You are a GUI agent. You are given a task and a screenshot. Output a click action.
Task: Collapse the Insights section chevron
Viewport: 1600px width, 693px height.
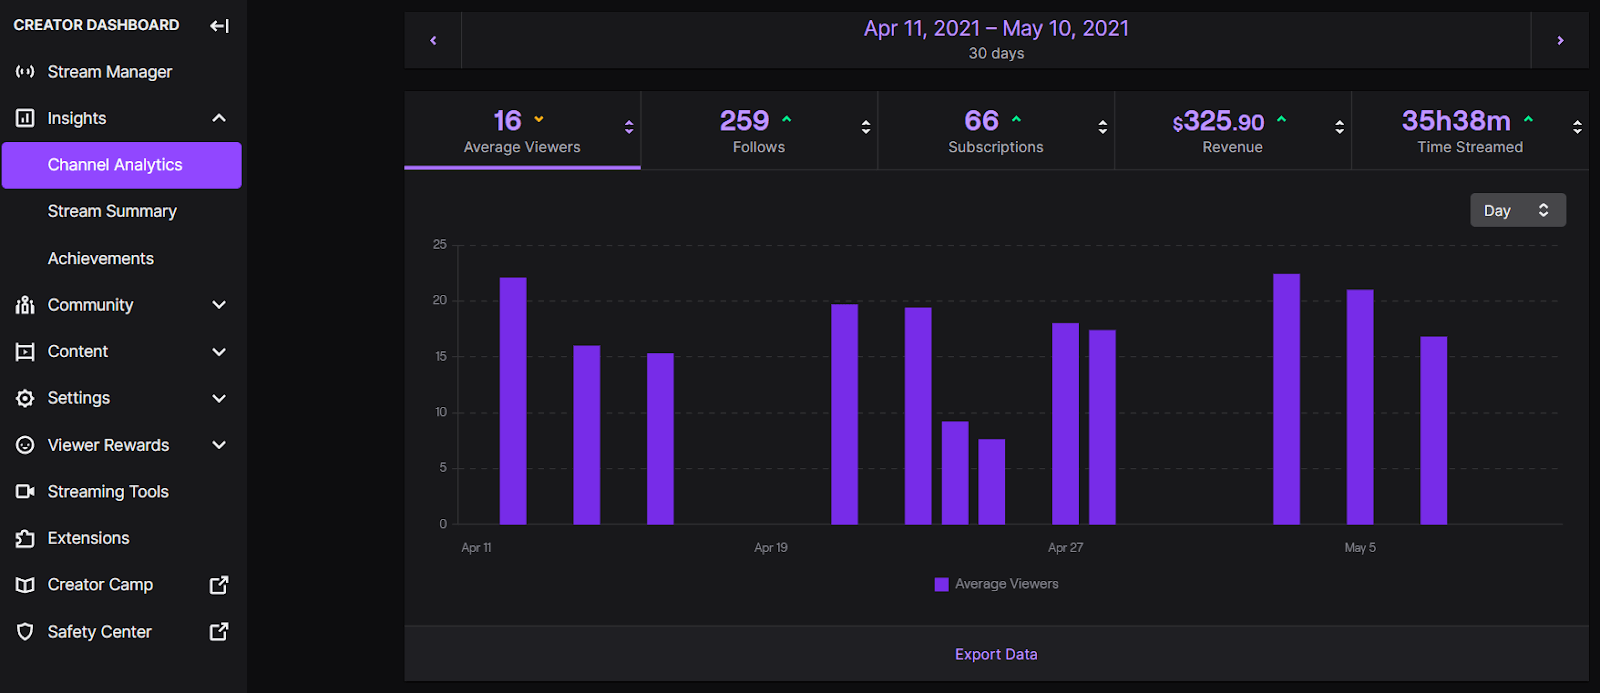(x=219, y=118)
